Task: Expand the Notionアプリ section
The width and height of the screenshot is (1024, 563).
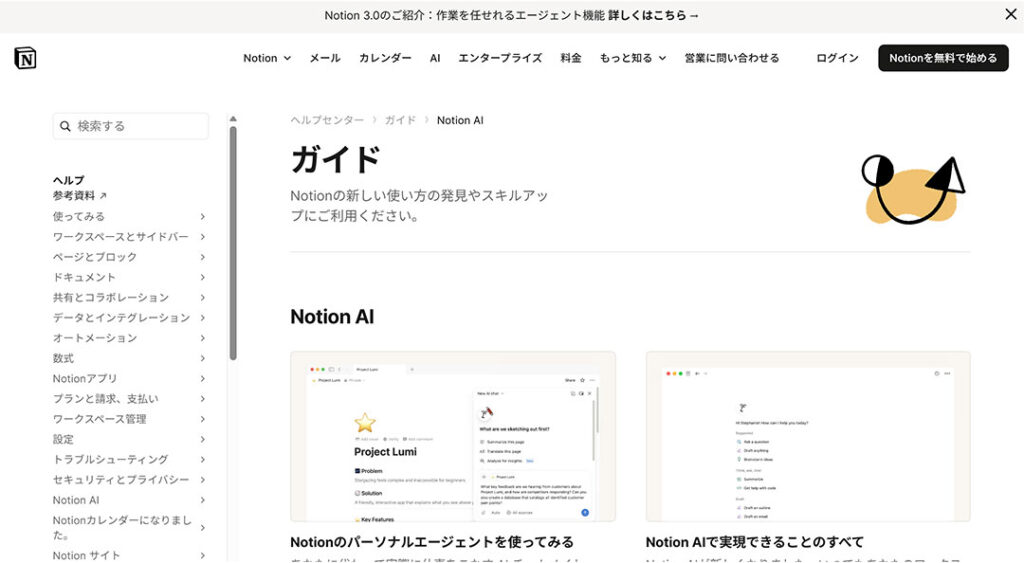Action: tap(202, 378)
